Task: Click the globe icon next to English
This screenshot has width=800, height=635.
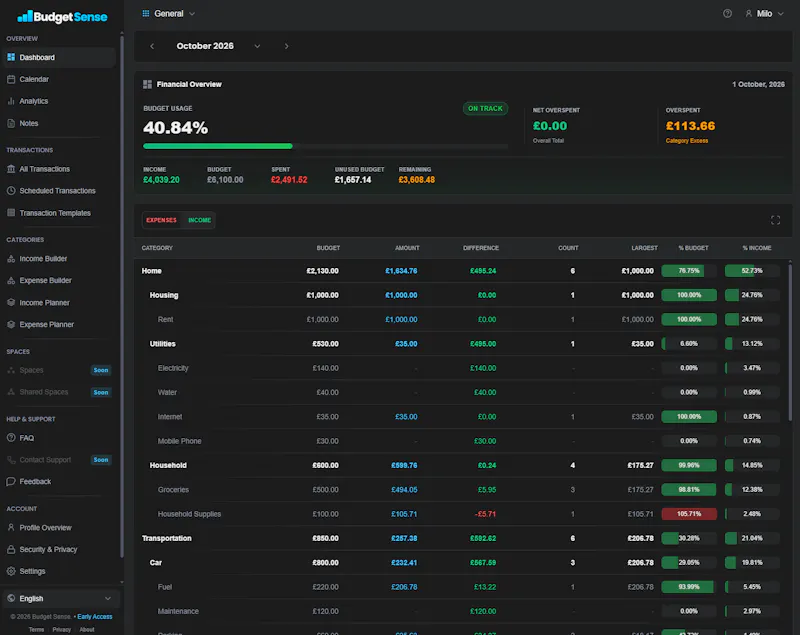Action: (x=11, y=598)
